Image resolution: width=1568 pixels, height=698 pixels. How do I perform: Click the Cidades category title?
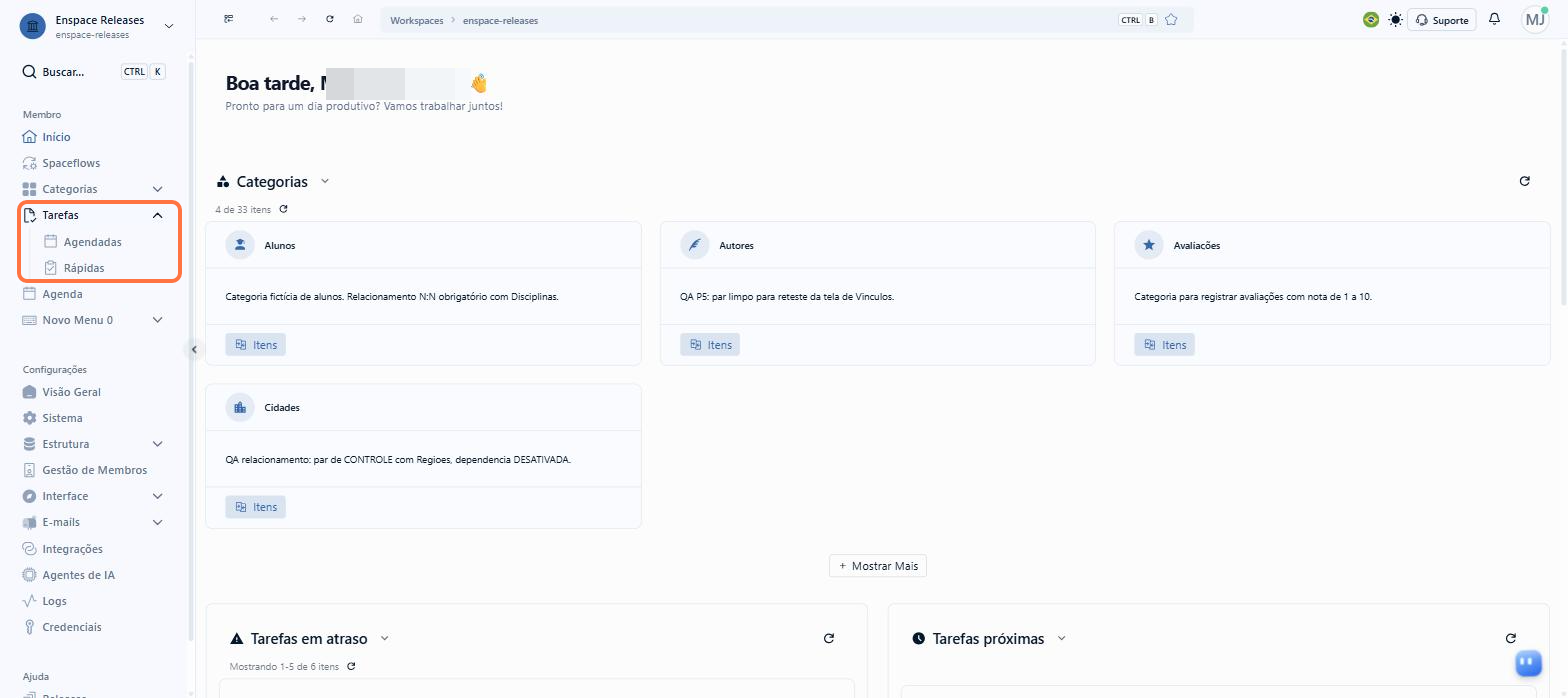282,408
